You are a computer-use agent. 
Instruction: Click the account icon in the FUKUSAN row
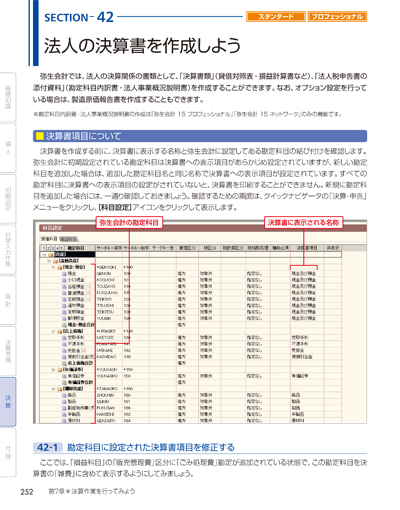pos(64,408)
